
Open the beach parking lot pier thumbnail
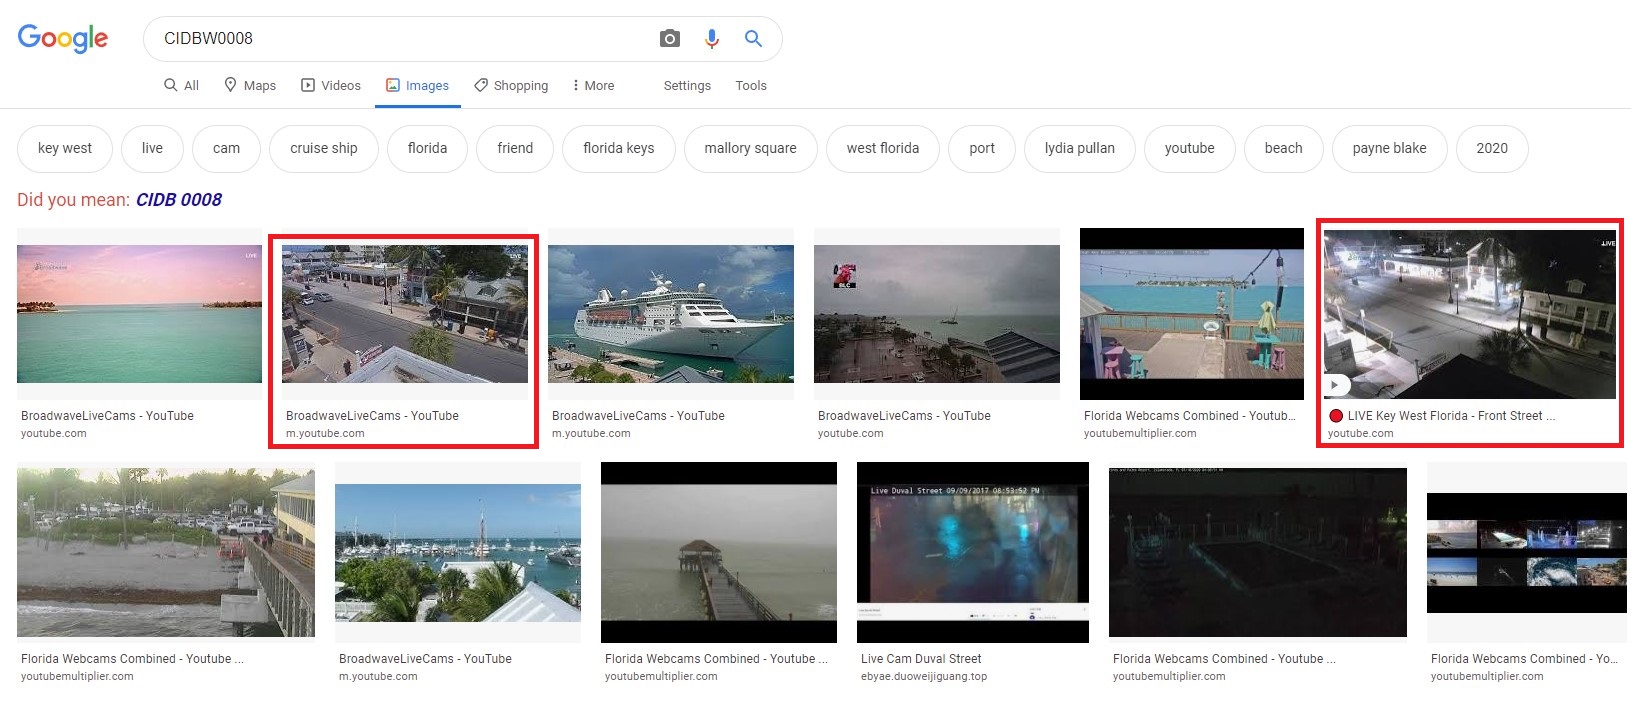coord(166,552)
